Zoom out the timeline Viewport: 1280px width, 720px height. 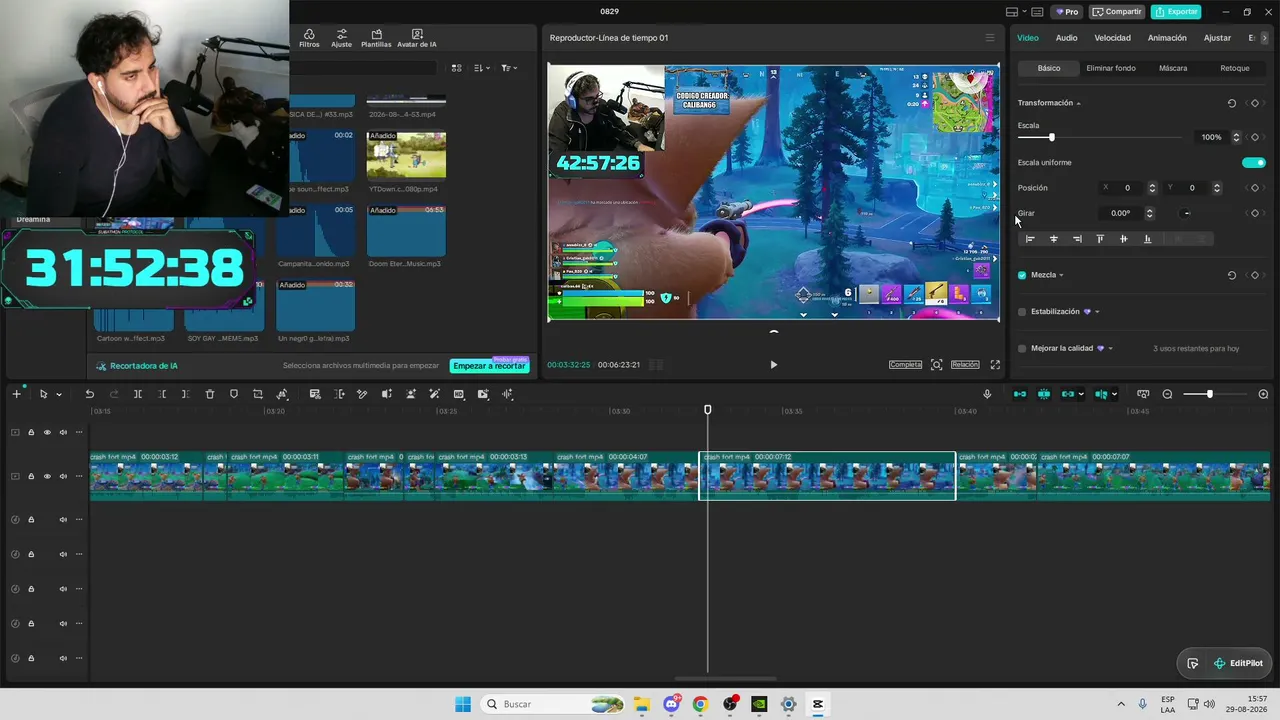(1167, 394)
